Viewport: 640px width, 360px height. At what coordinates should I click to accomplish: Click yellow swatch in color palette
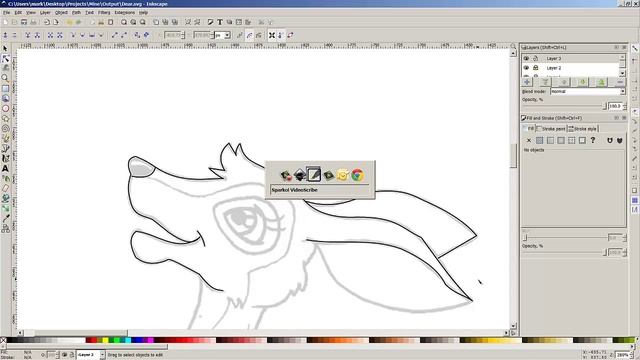tap(105, 340)
